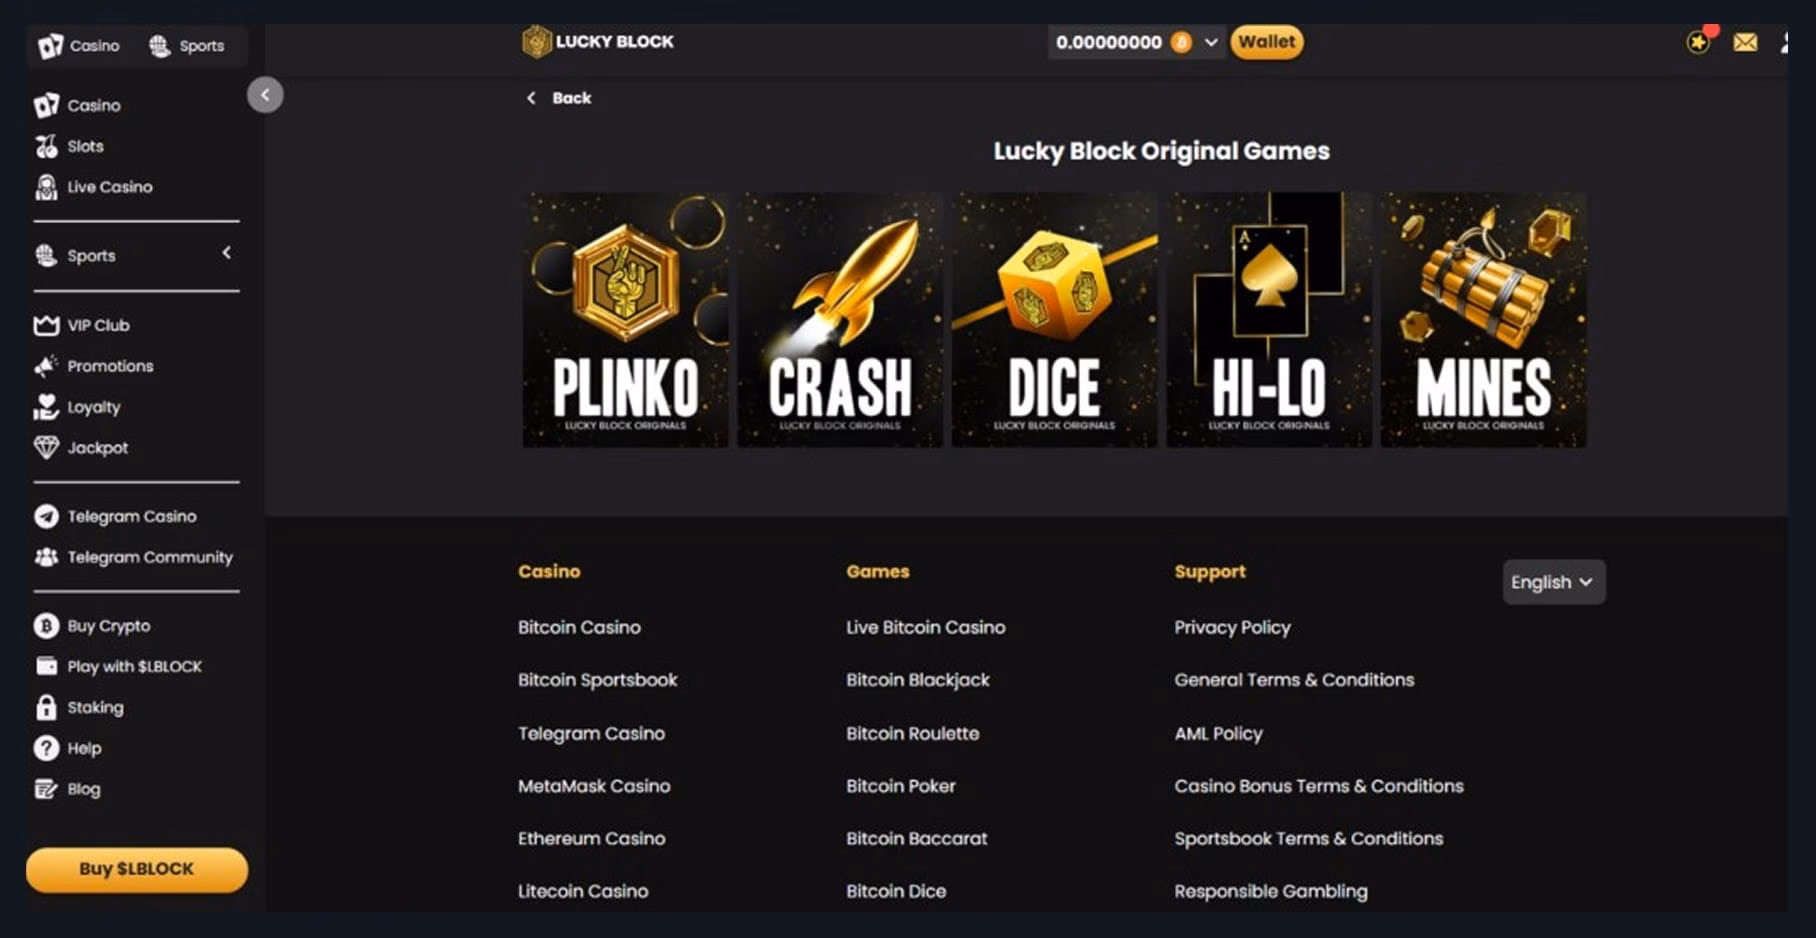
Task: Click the Telegram Casino icon
Action: pos(46,516)
